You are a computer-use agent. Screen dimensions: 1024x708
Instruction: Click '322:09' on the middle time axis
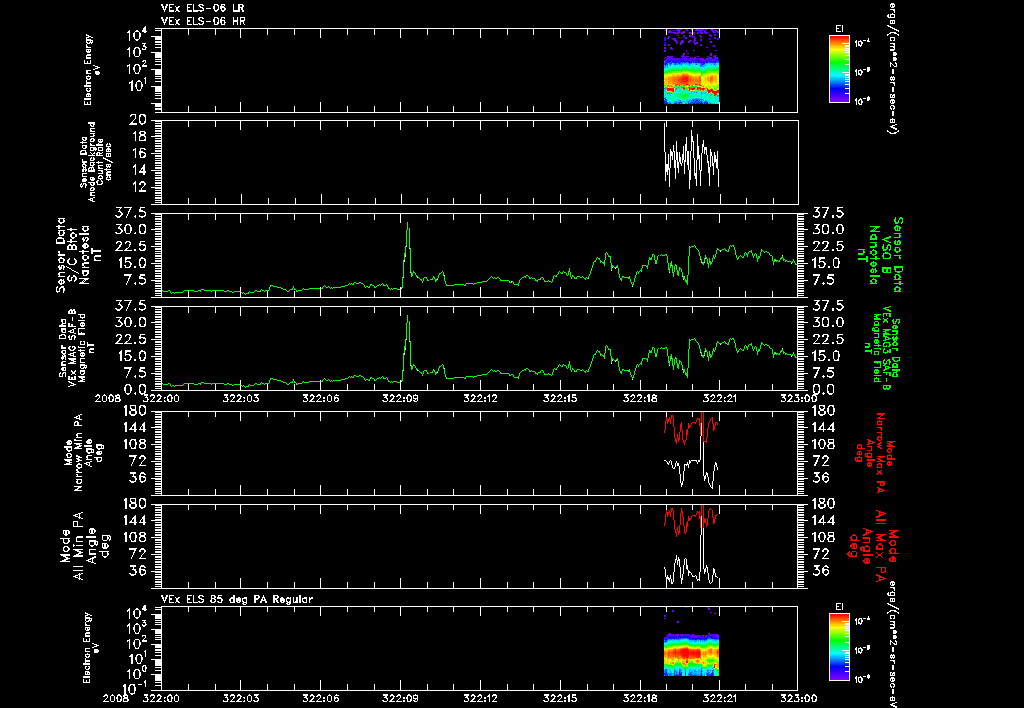[400, 398]
